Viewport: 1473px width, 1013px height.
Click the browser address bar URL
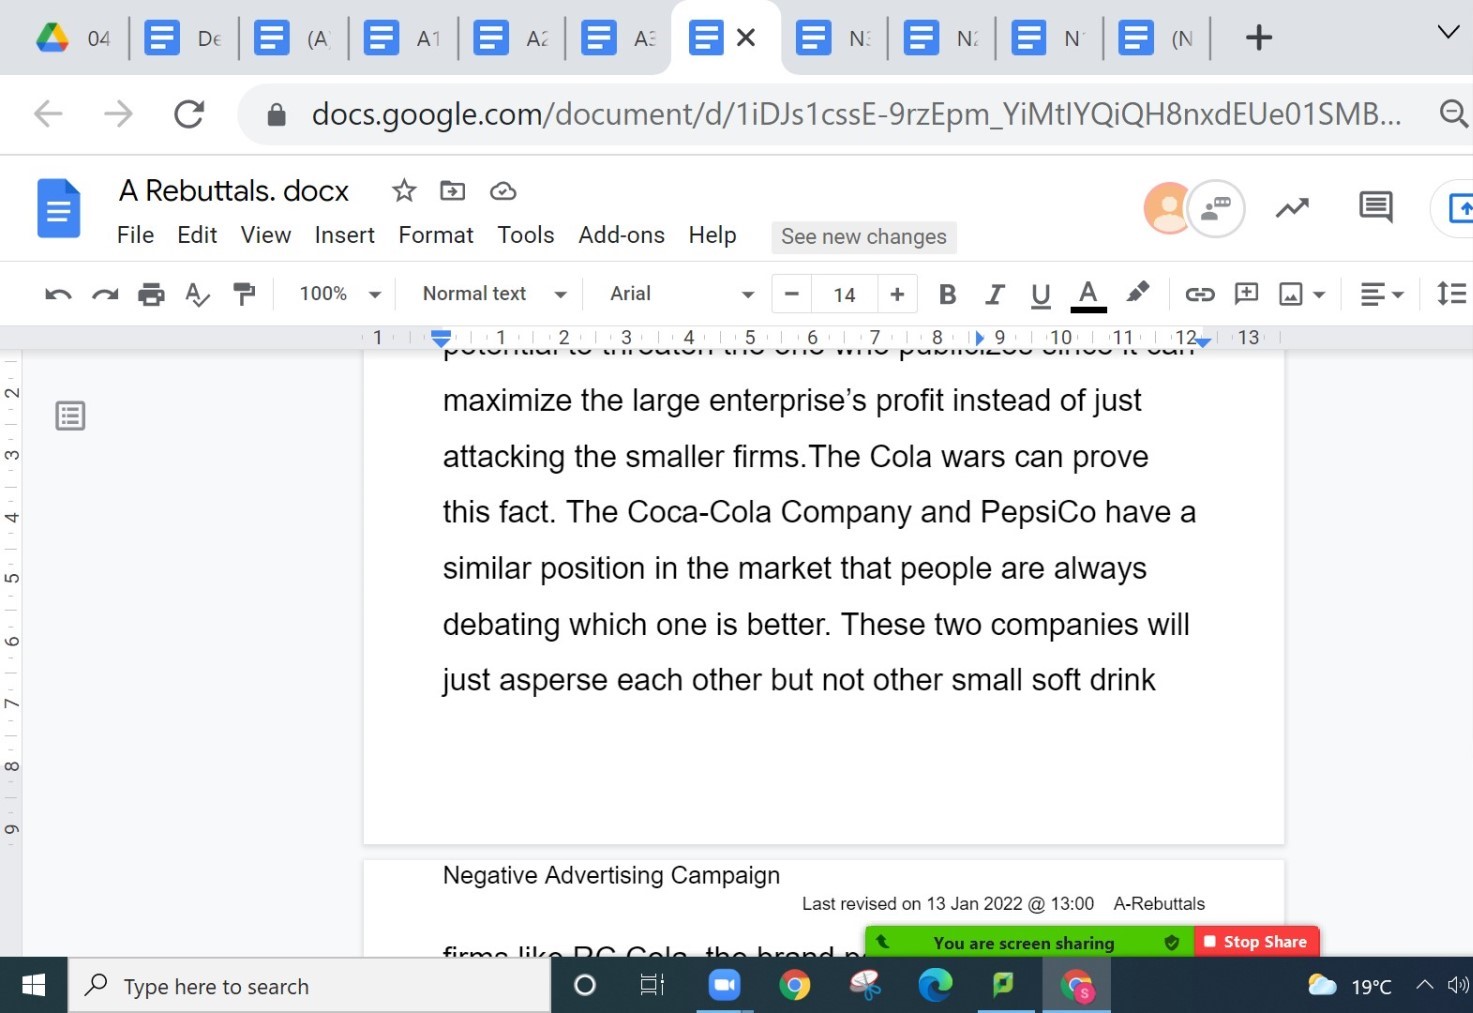pos(855,114)
